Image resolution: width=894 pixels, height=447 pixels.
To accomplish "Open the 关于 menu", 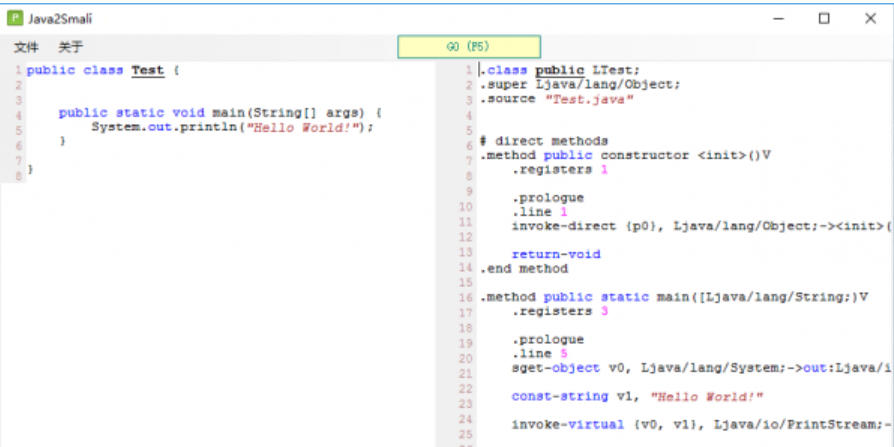I will 70,47.
